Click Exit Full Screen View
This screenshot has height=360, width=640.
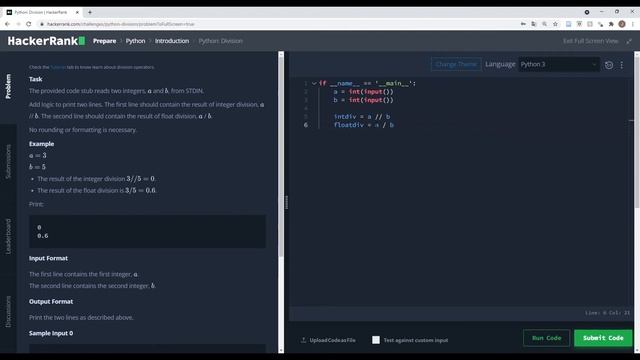(591, 41)
